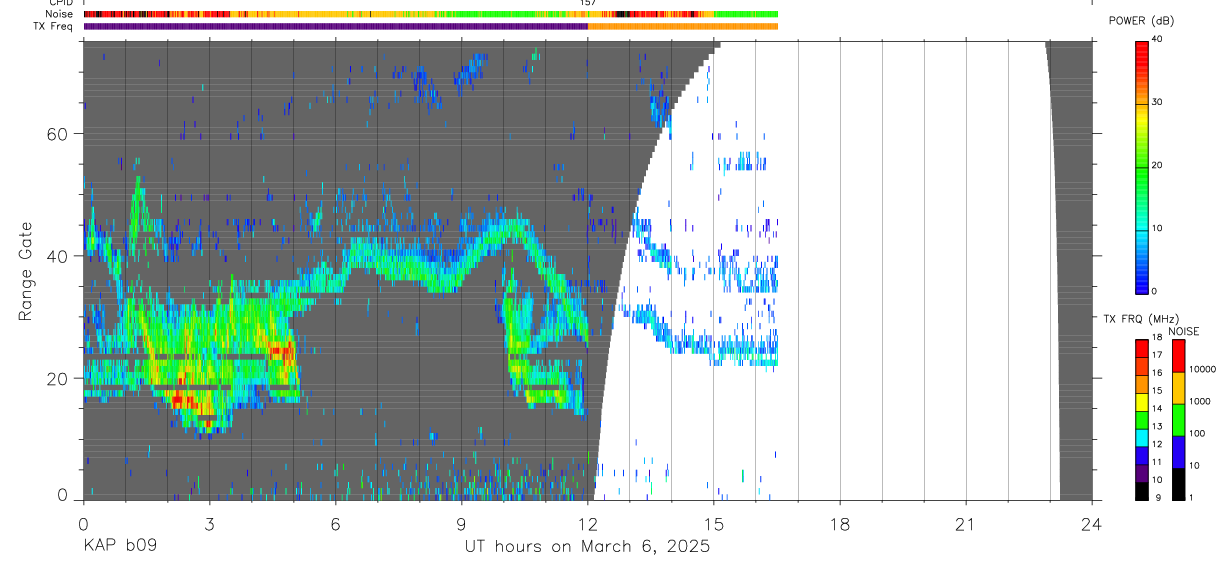Image resolution: width=1228 pixels, height=567 pixels.
Task: Click the x-axis tick label '18'
Action: 839,525
